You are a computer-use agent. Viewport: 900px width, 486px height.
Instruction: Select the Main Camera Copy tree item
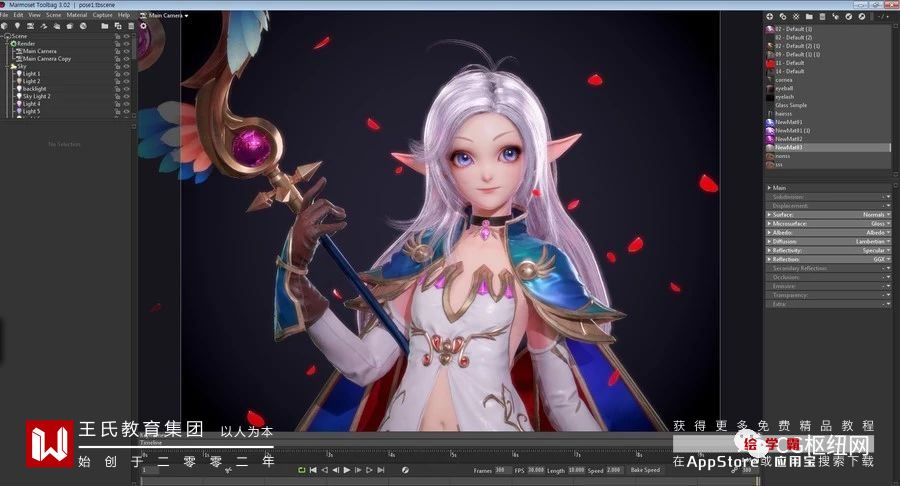click(46, 59)
